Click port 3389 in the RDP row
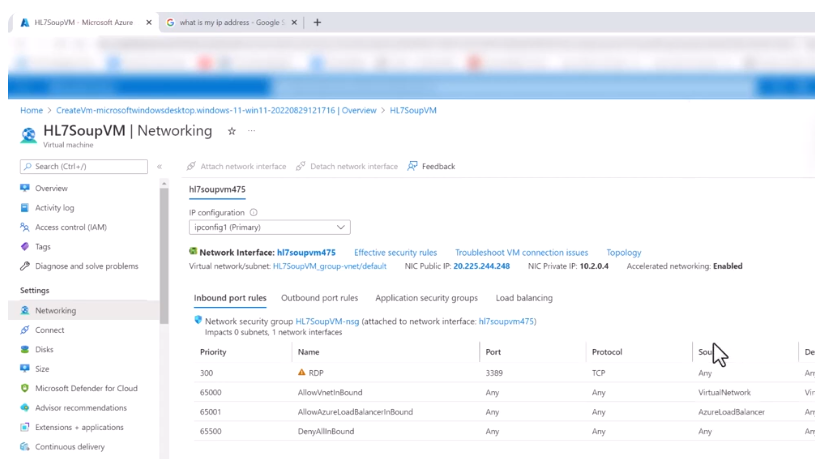815x459 pixels. click(x=494, y=373)
